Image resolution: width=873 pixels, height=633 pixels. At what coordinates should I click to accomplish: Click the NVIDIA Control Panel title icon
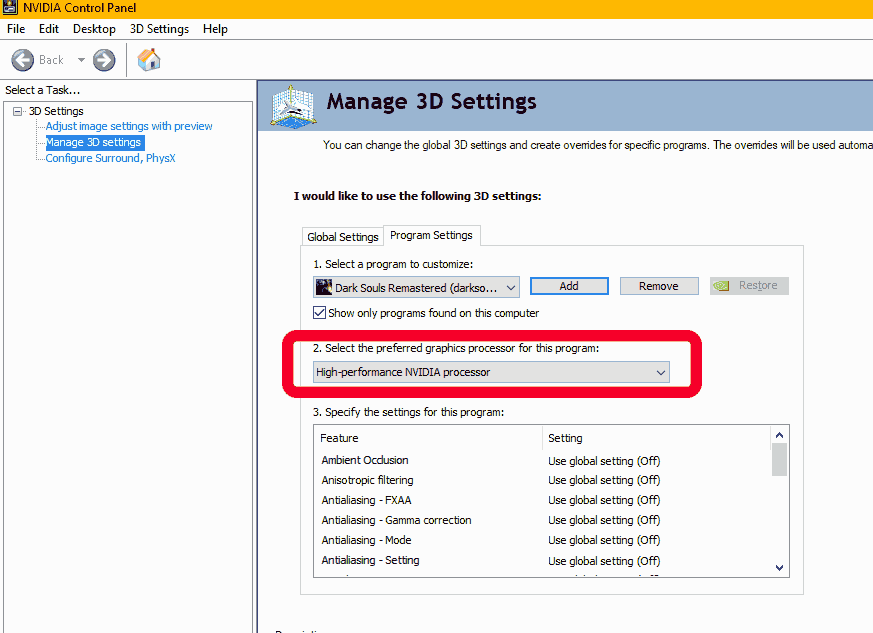[10, 8]
